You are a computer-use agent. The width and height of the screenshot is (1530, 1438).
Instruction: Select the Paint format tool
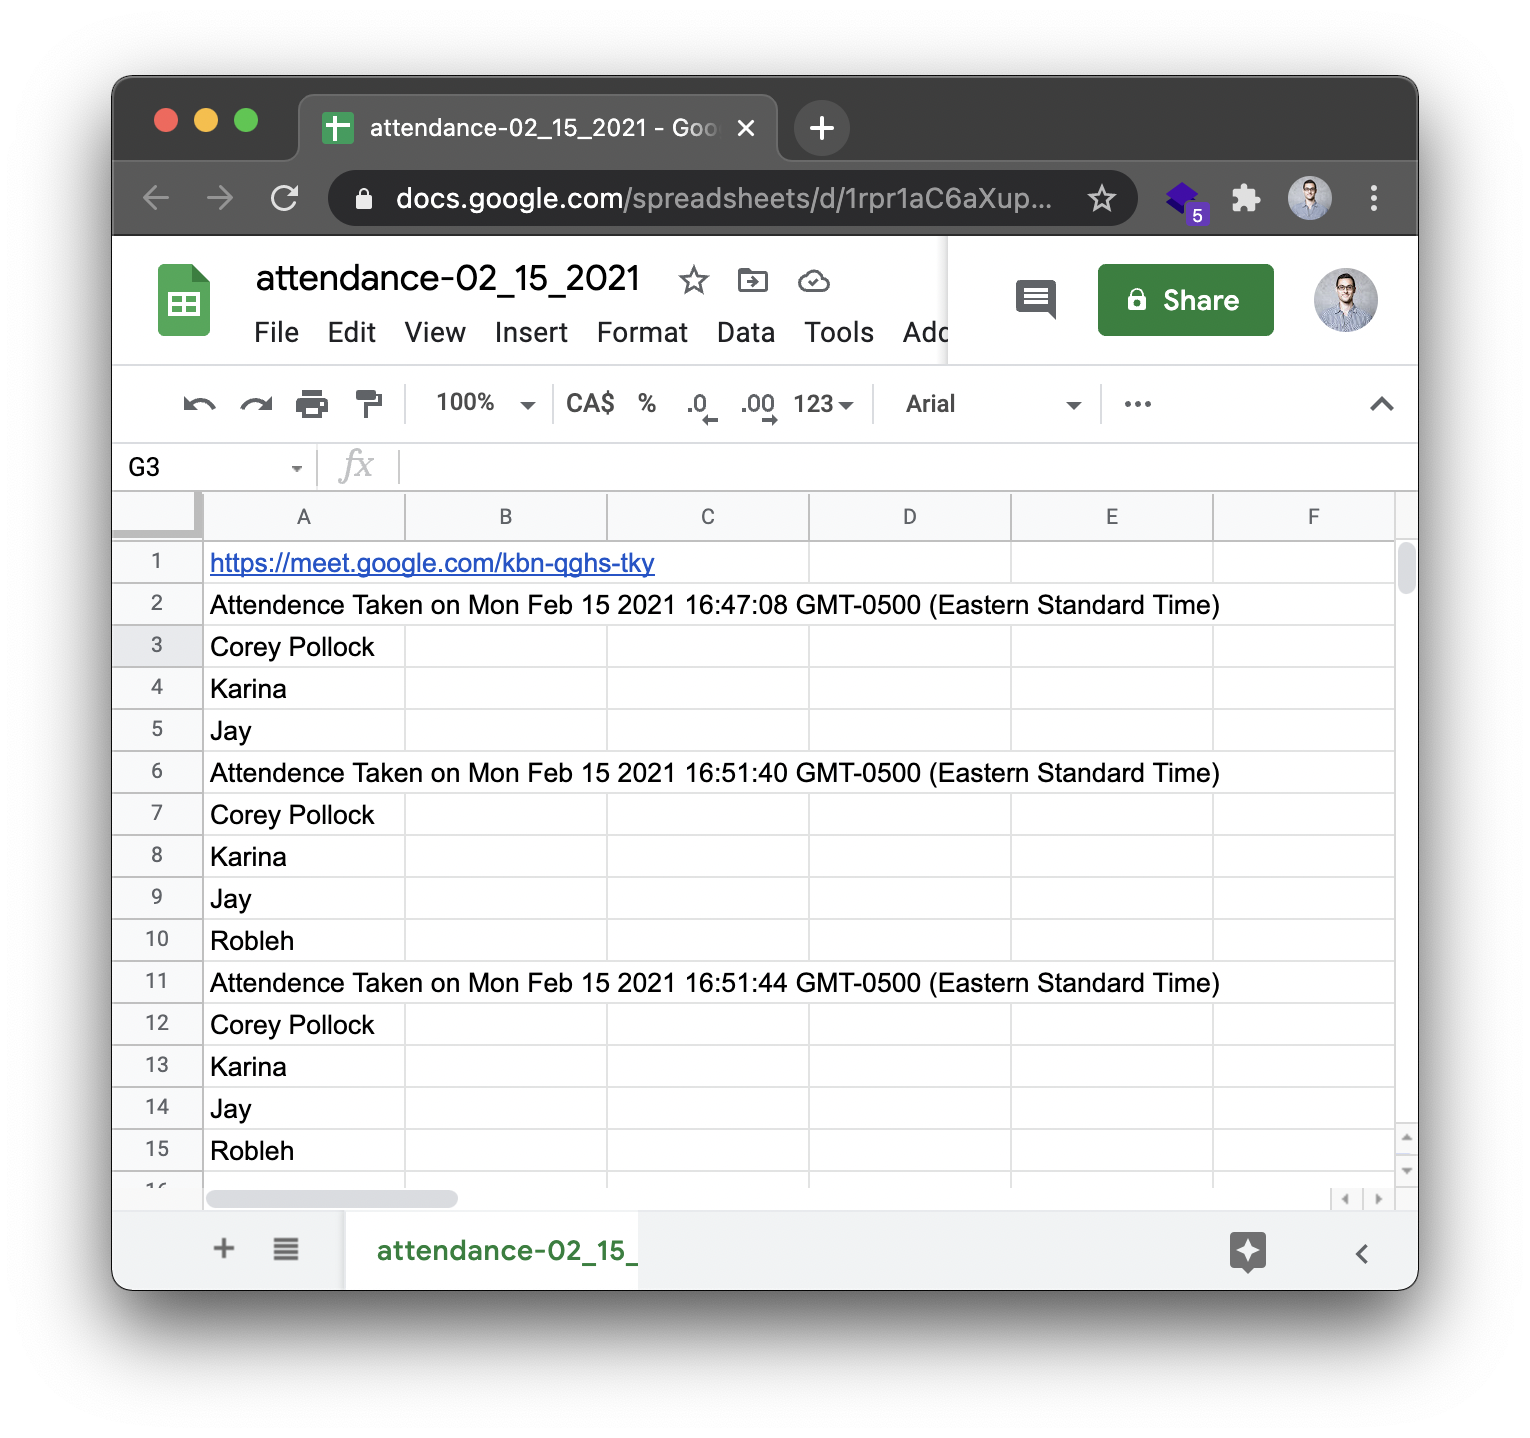[369, 404]
